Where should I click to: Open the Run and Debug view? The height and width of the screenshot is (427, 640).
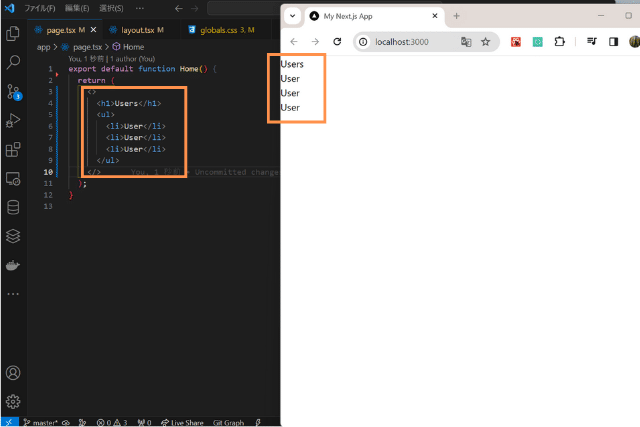coord(13,120)
